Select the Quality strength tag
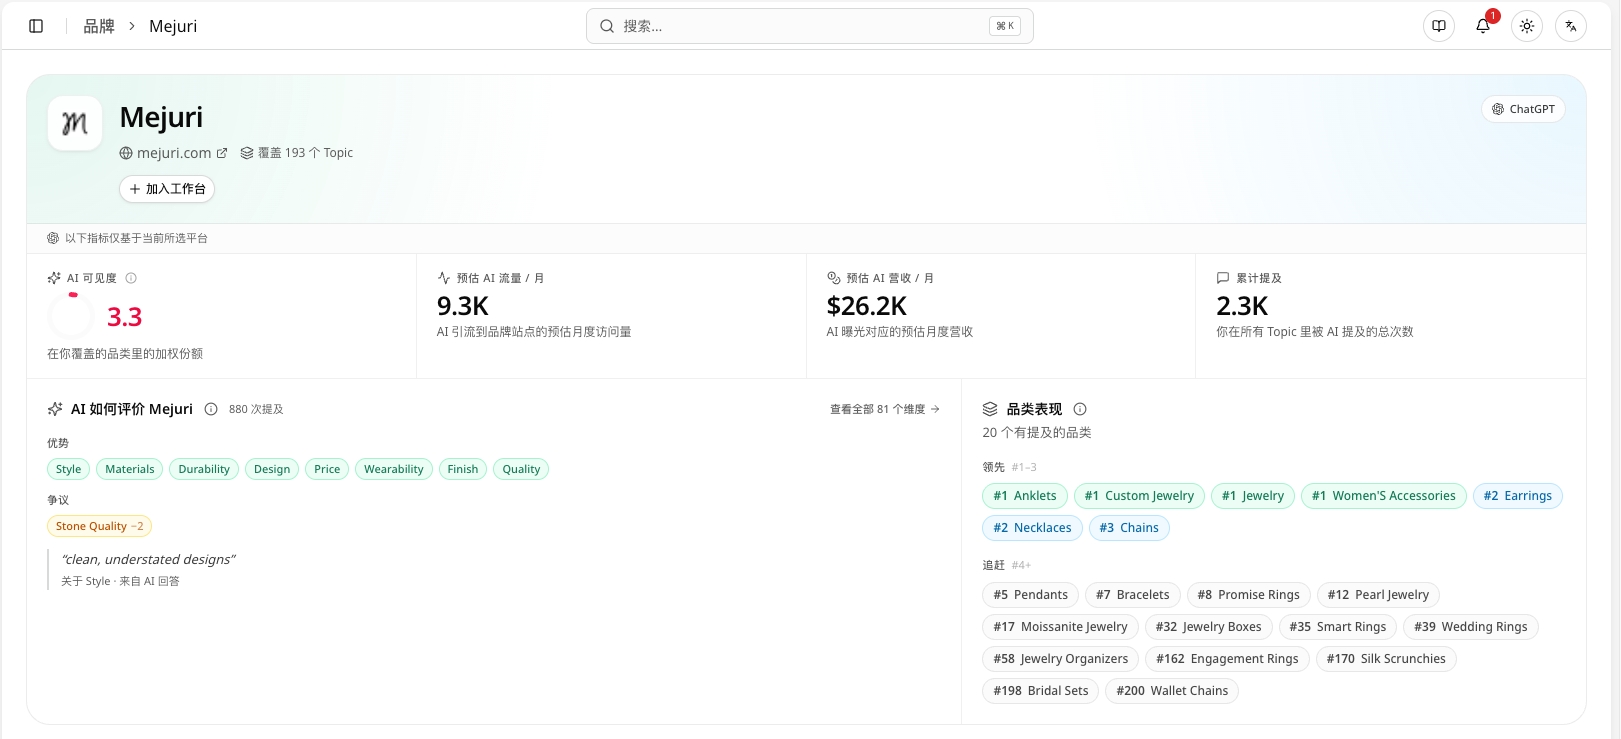 521,469
